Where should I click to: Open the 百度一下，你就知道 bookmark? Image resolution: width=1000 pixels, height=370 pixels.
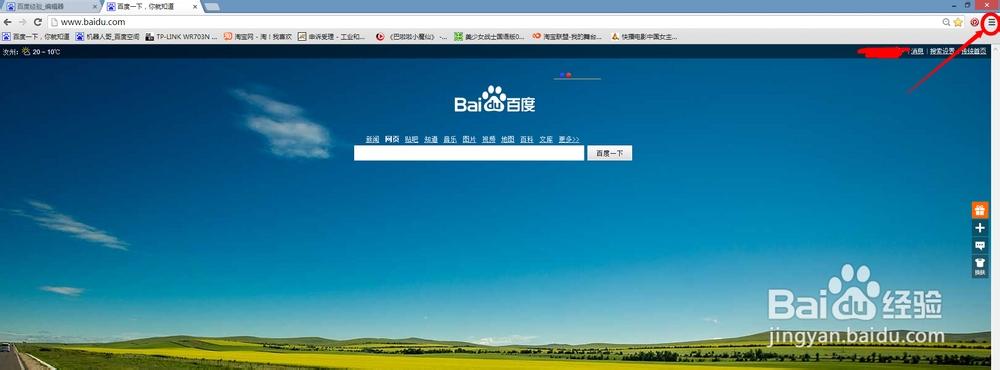point(36,37)
